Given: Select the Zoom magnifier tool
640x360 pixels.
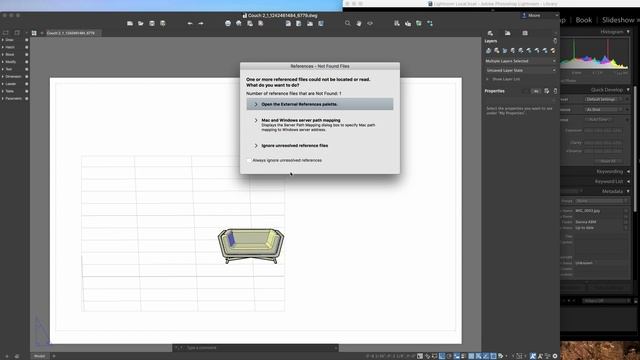Looking at the screenshot, I should click(x=348, y=24).
